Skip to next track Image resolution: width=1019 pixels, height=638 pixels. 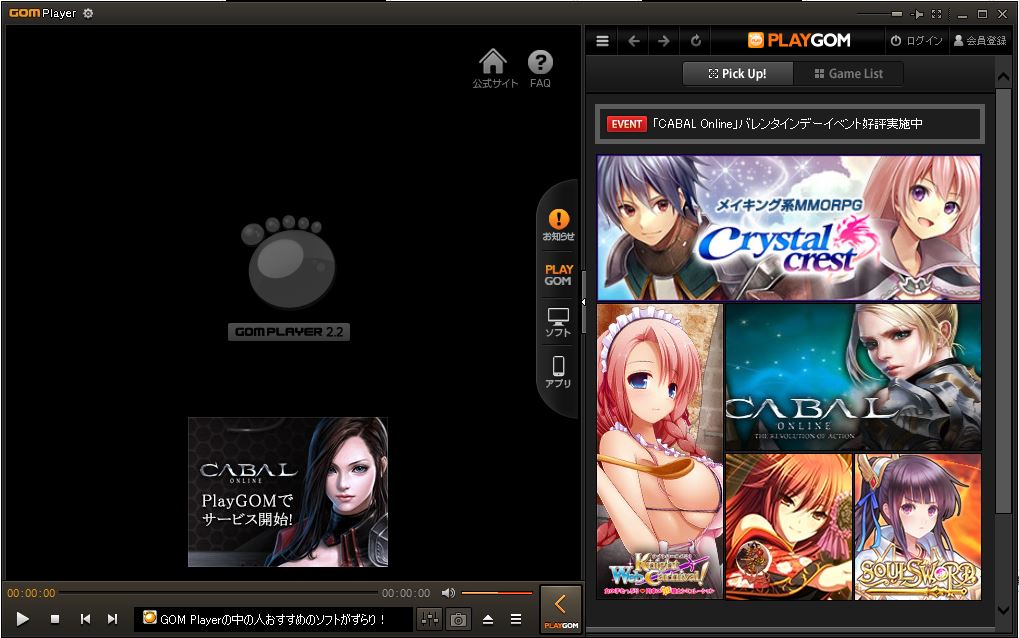coord(112,619)
